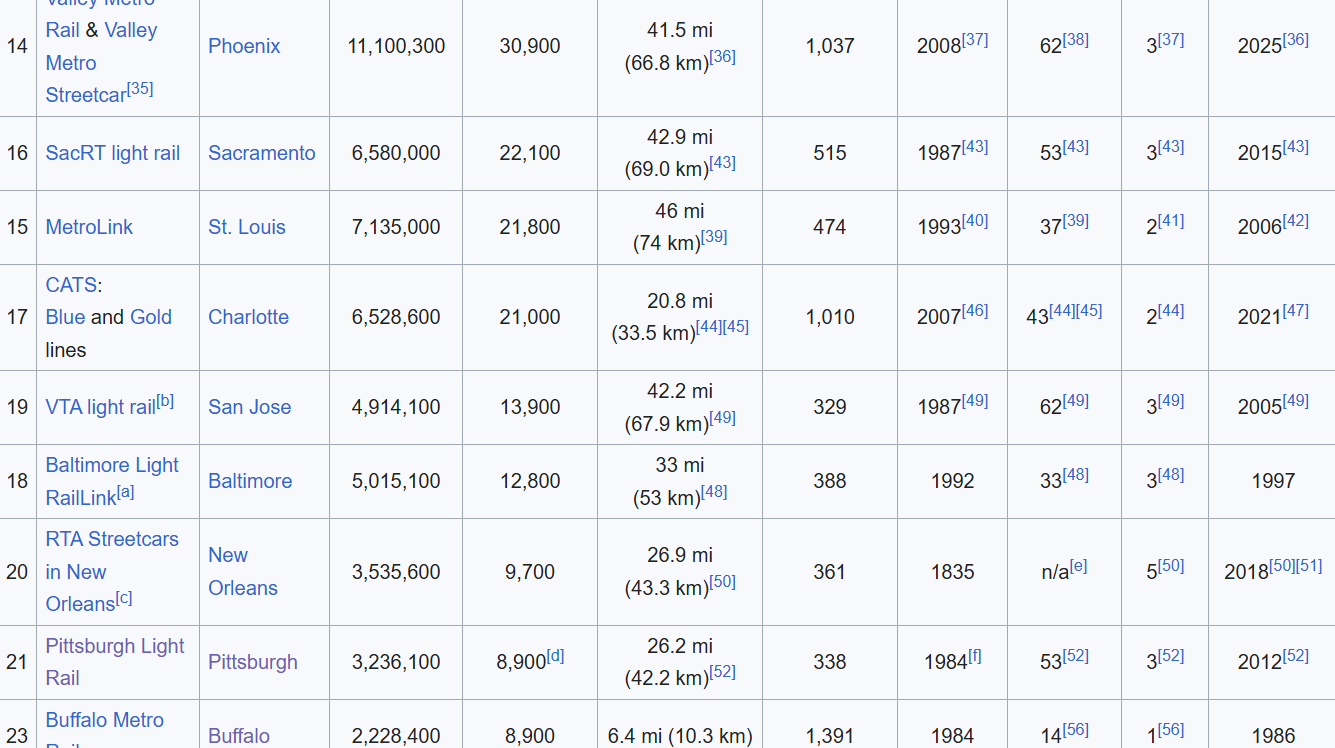Viewport: 1335px width, 748px height.
Task: Open citation [41] in the St. Louis row
Action: coord(1171,221)
